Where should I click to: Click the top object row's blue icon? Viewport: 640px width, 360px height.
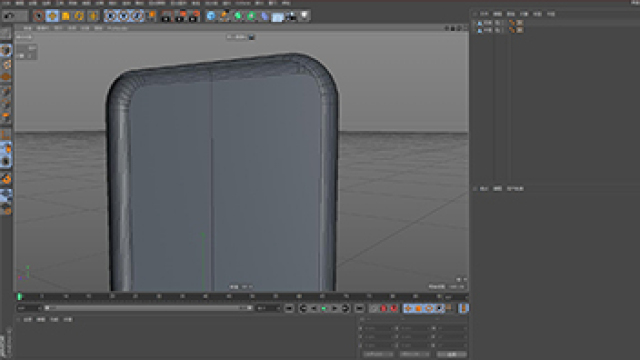tap(480, 23)
